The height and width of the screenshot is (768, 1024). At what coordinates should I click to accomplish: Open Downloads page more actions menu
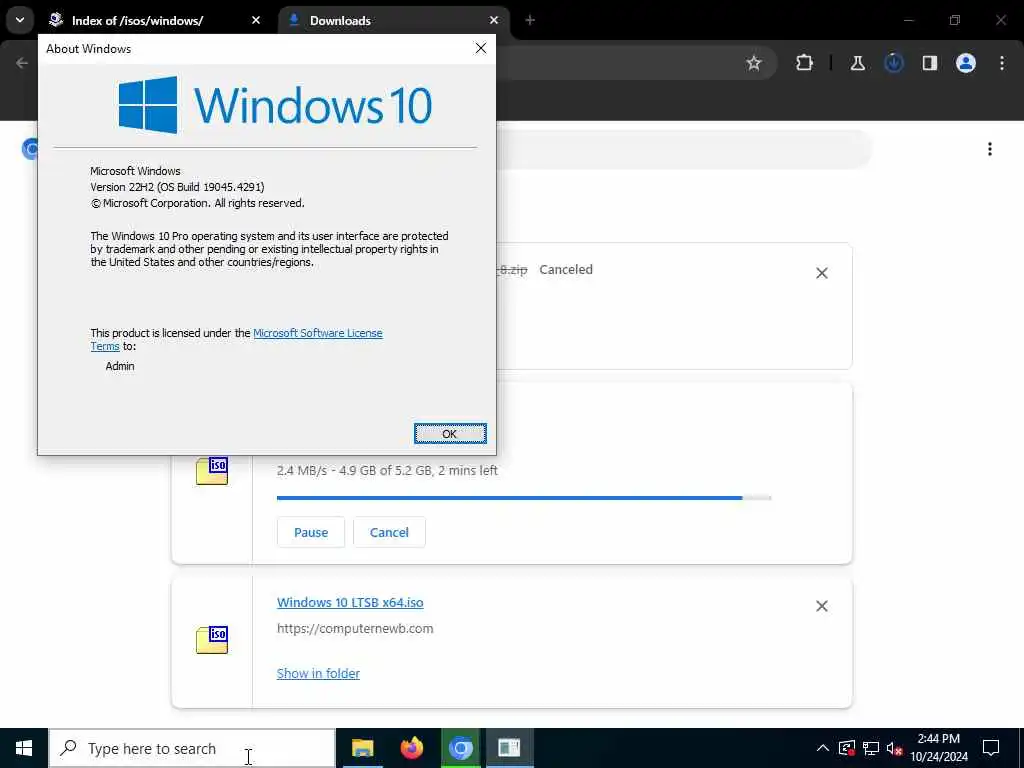990,149
